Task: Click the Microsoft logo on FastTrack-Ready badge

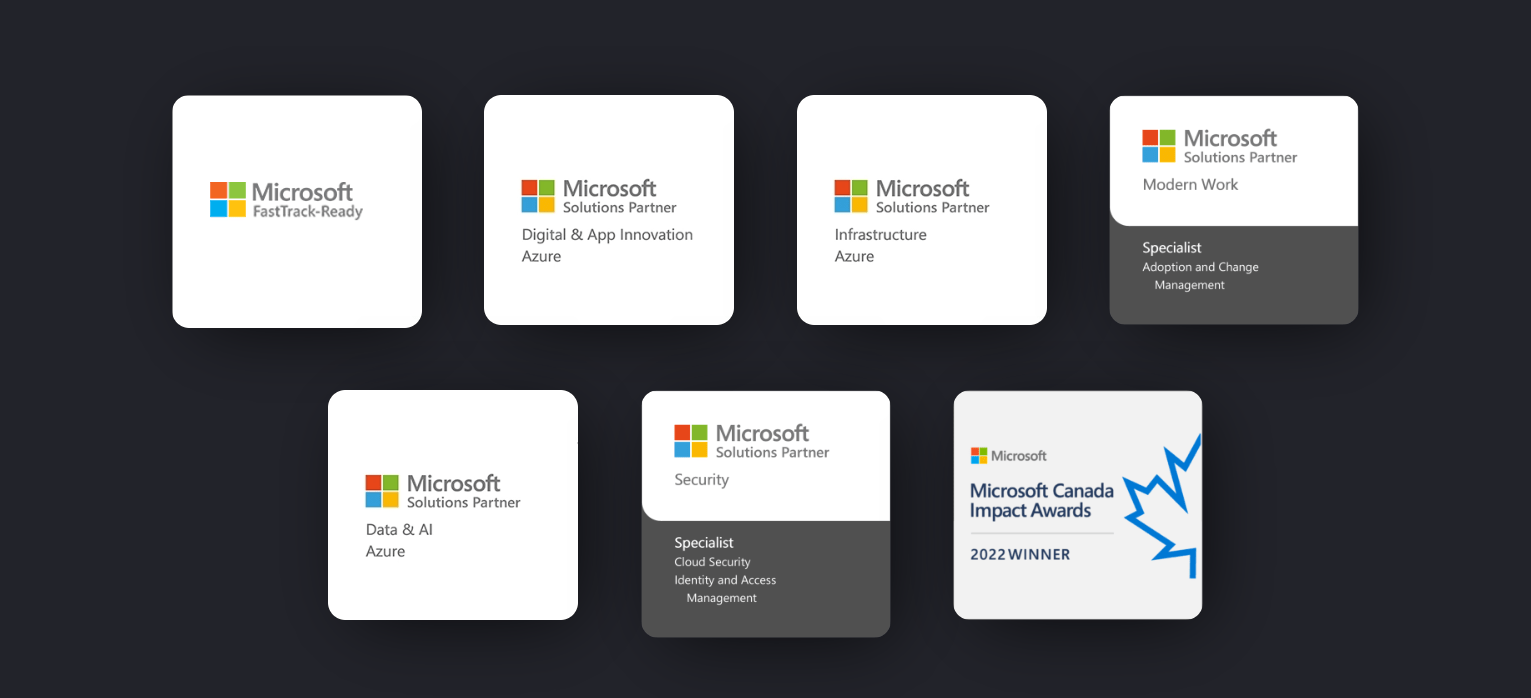Action: click(x=228, y=199)
